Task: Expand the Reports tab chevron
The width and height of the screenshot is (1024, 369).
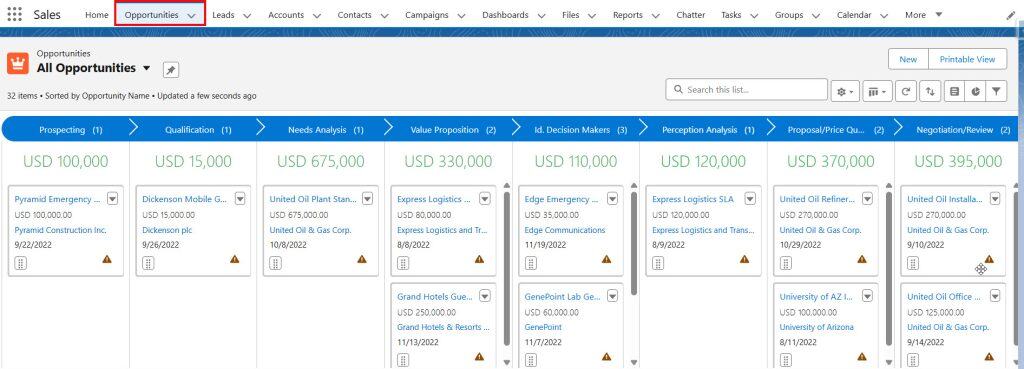Action: pos(656,16)
